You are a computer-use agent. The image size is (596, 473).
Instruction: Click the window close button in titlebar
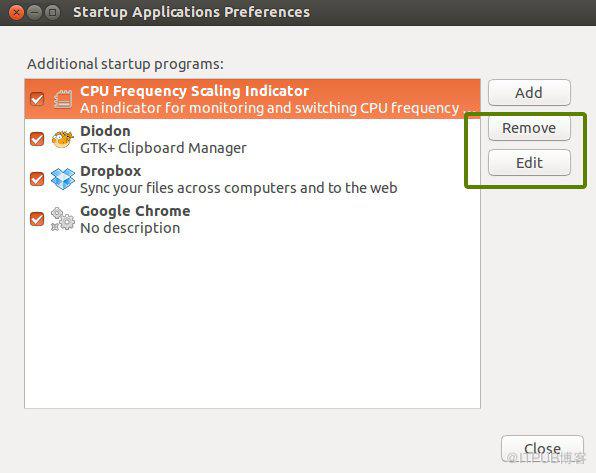pos(16,13)
